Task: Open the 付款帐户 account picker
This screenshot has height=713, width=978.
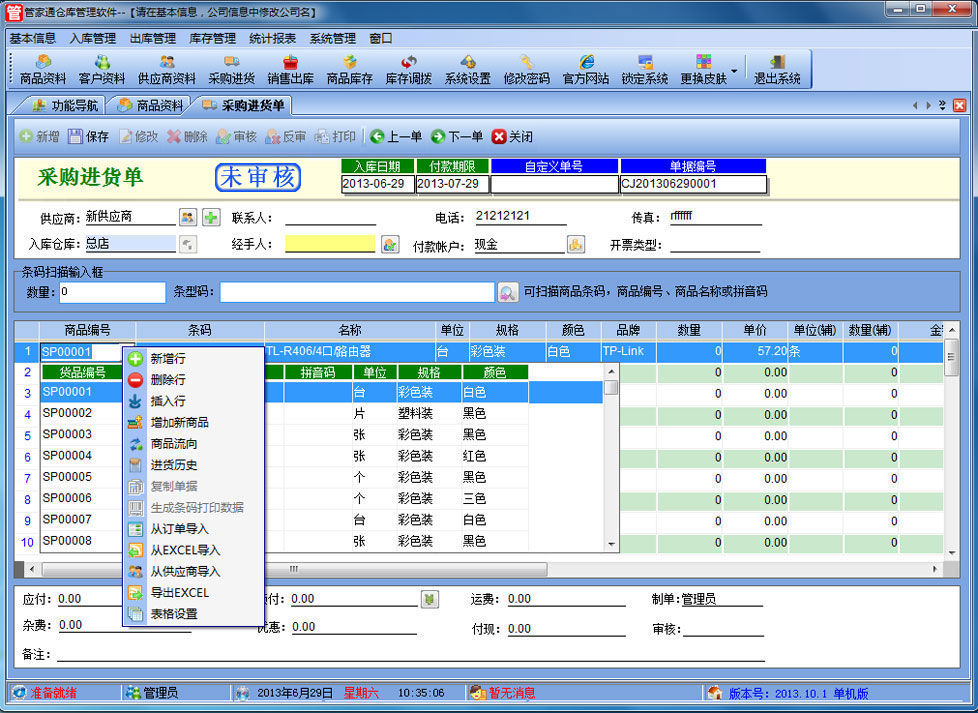Action: 576,244
